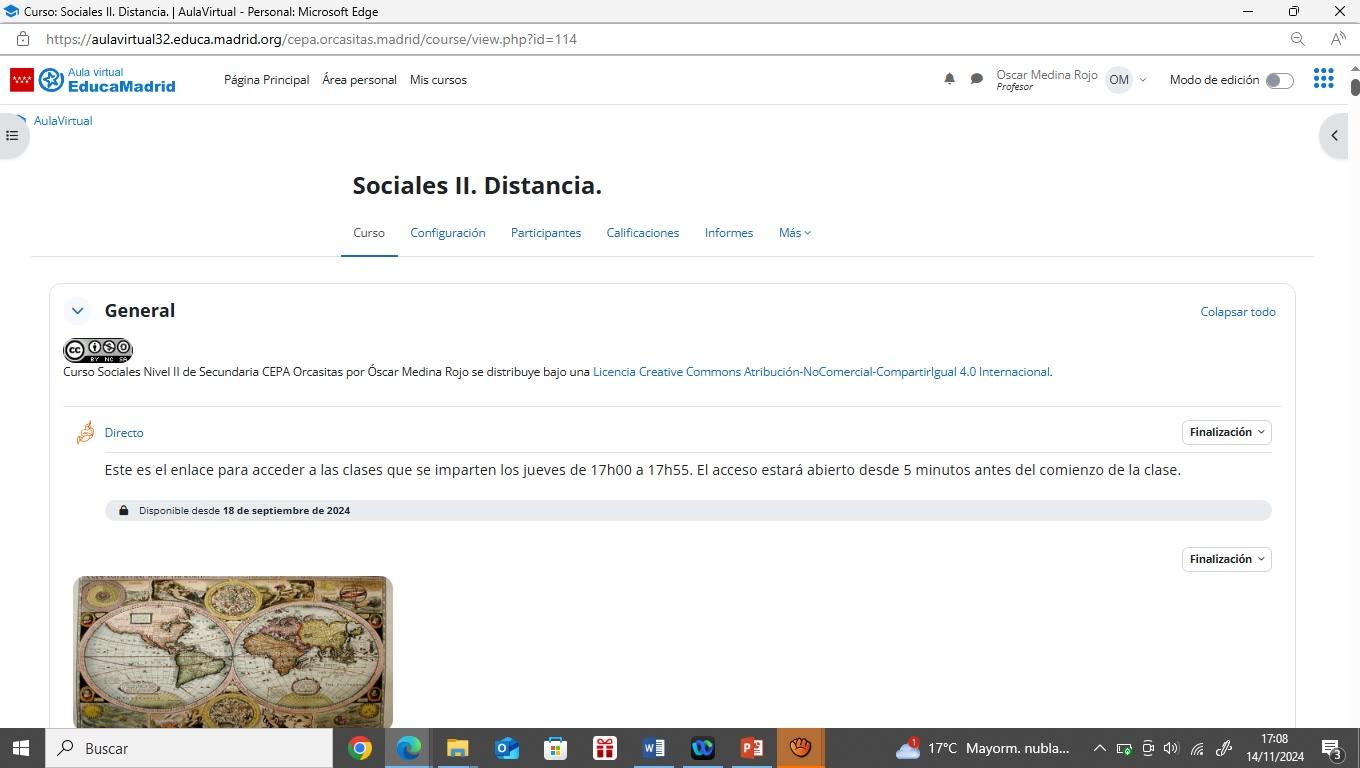This screenshot has width=1360, height=768.
Task: Click Colapsar todo link
Action: pos(1238,312)
